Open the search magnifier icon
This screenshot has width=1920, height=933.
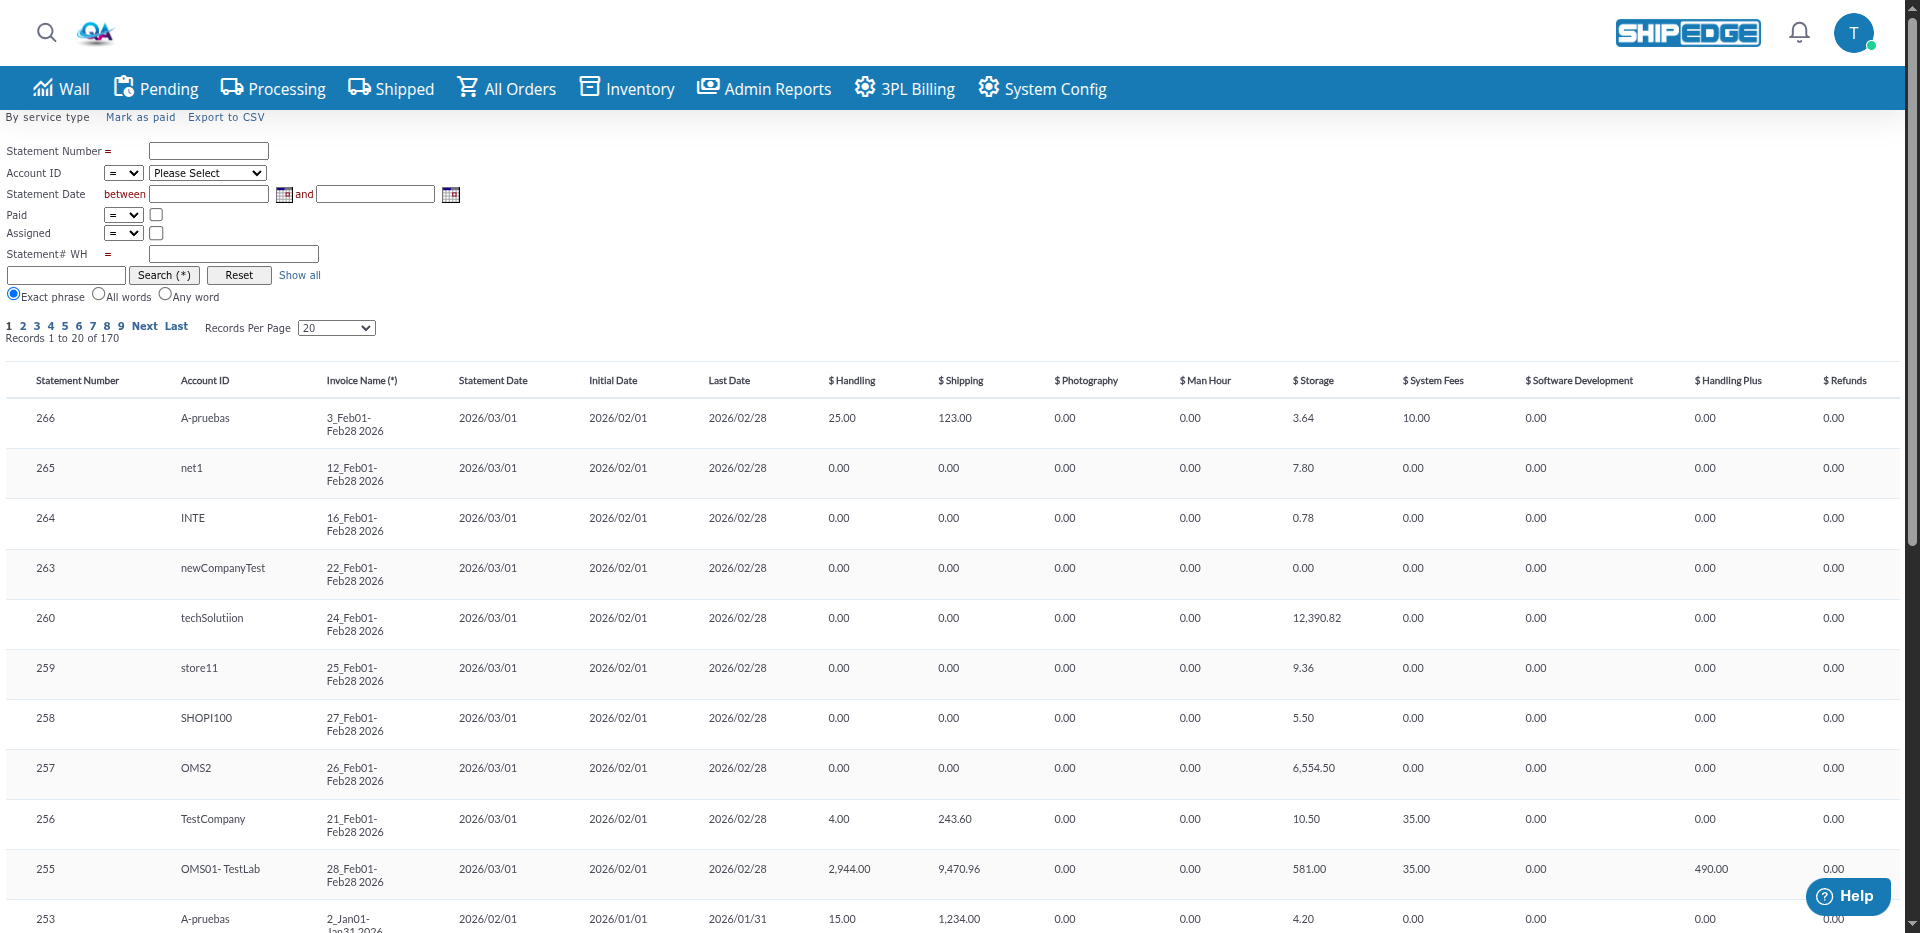tap(46, 32)
